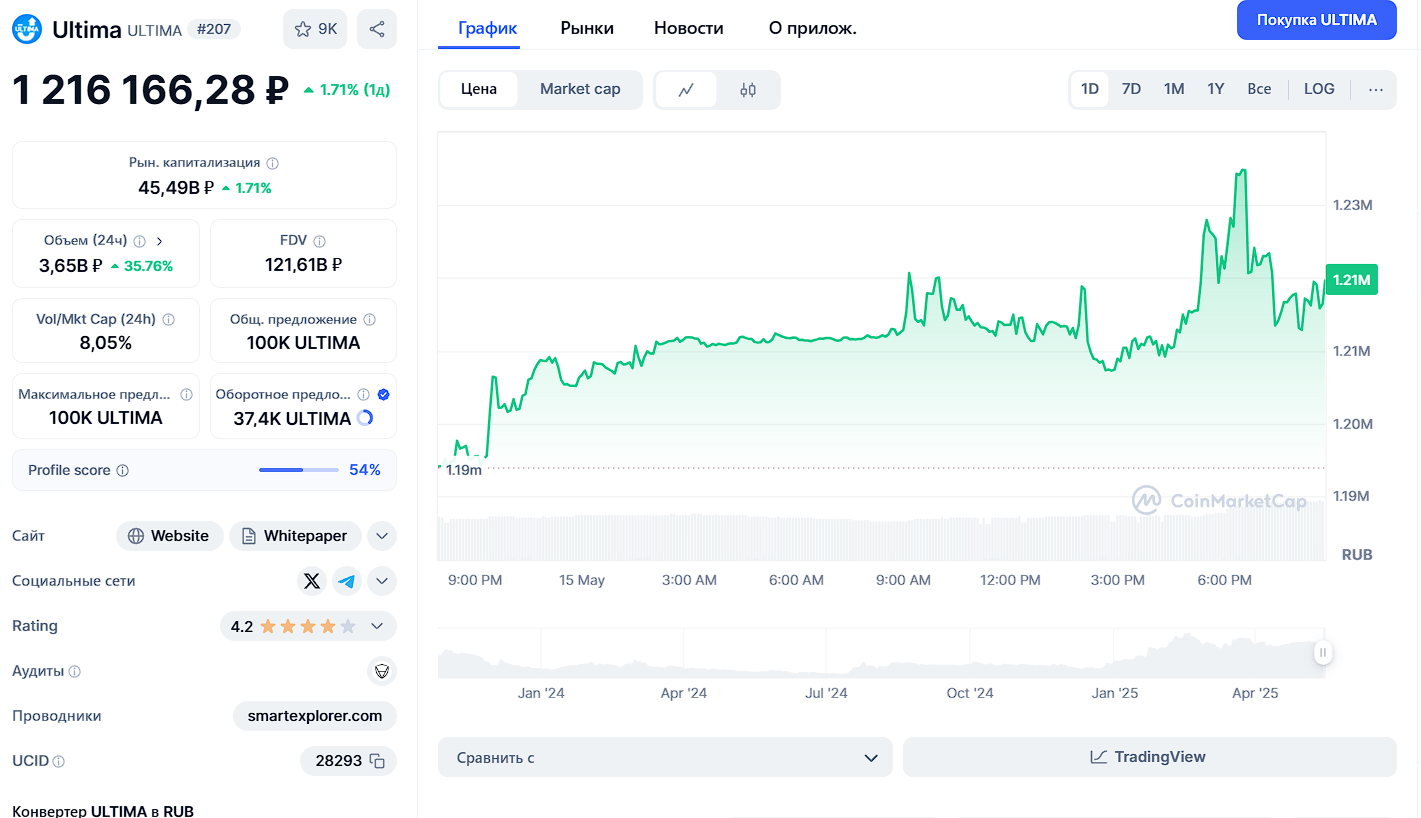Viewport: 1421px width, 818px height.
Task: Click the star watchlist icon showing 9K
Action: click(314, 29)
